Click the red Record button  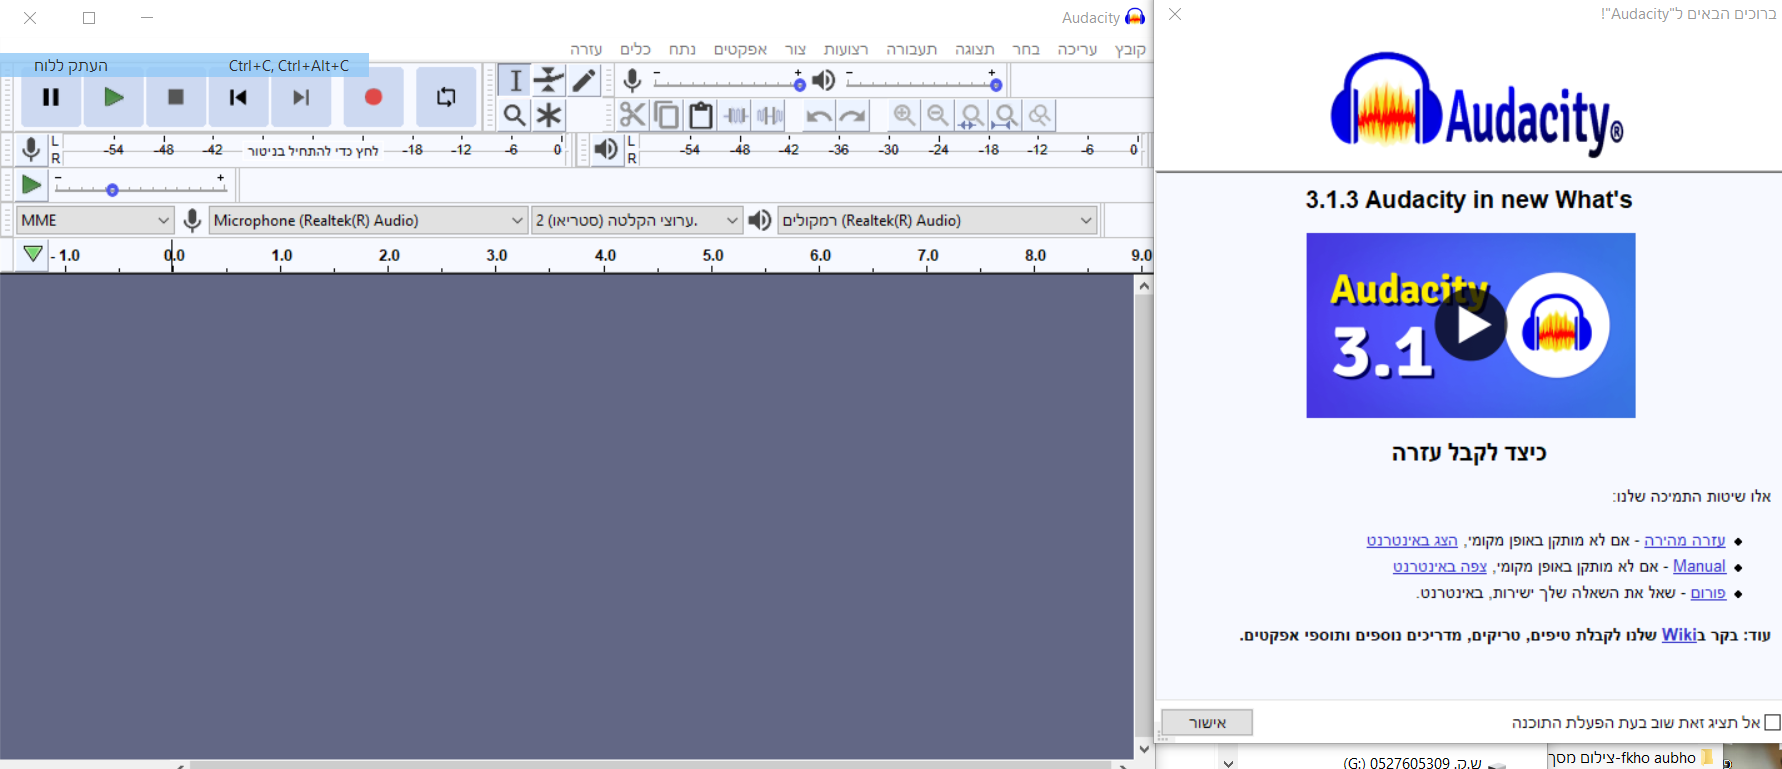pos(373,97)
